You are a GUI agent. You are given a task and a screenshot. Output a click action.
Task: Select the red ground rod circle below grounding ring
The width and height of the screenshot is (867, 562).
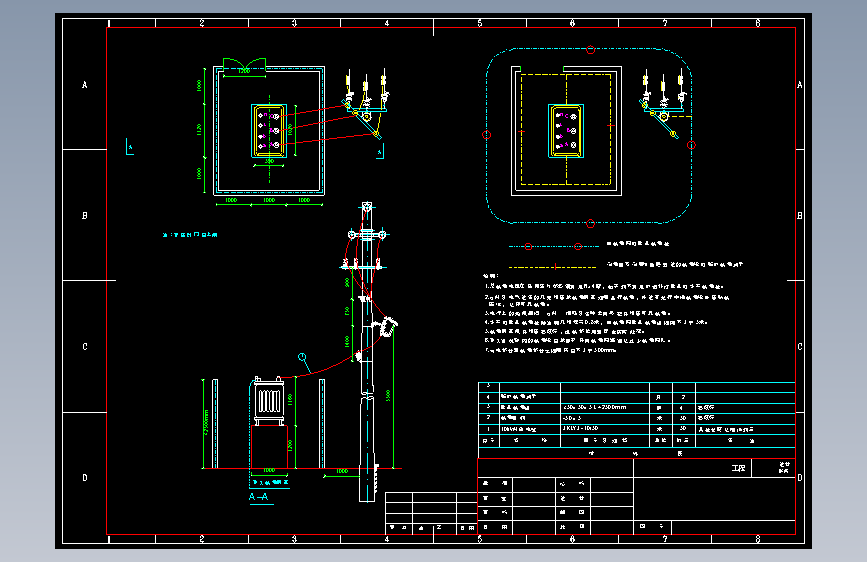(591, 223)
